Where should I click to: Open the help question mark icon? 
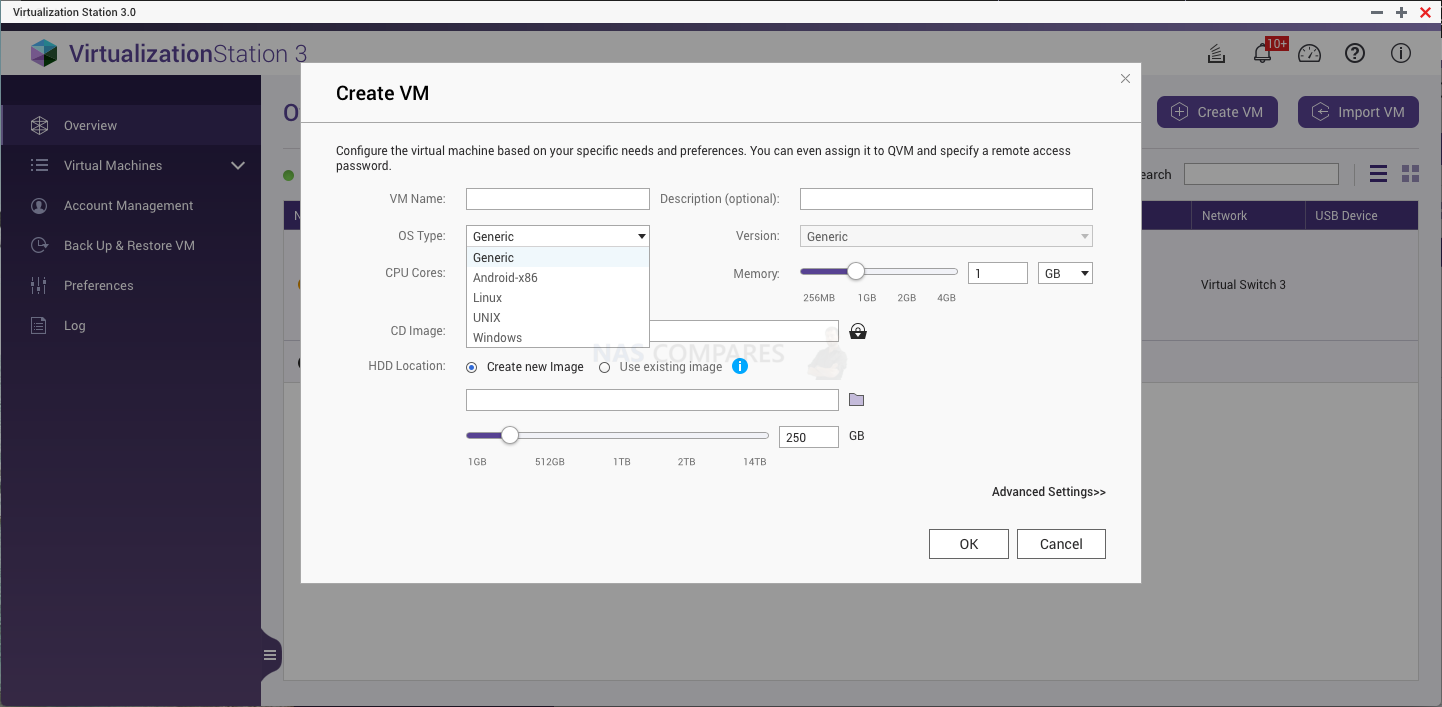click(1355, 54)
